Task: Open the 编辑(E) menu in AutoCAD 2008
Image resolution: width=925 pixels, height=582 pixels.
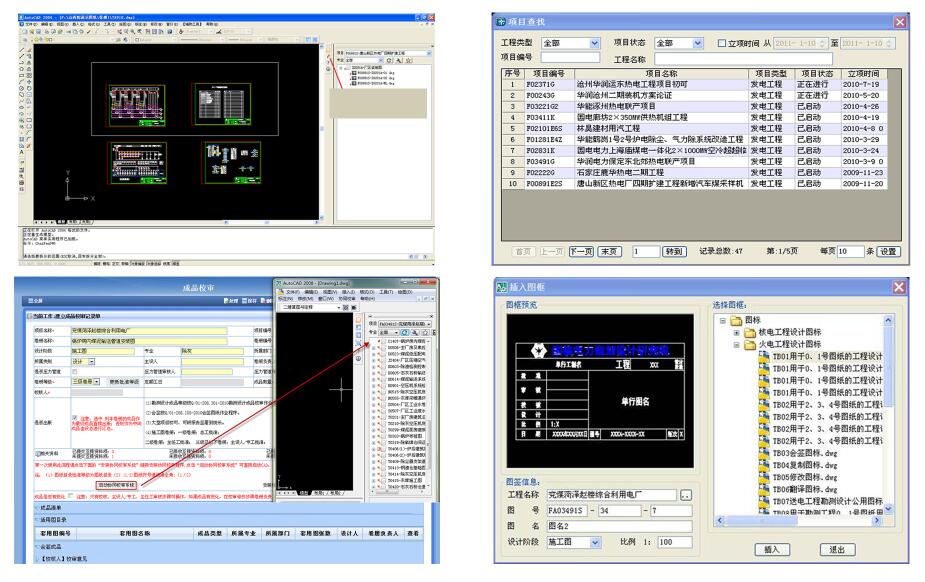Action: pyautogui.click(x=311, y=292)
